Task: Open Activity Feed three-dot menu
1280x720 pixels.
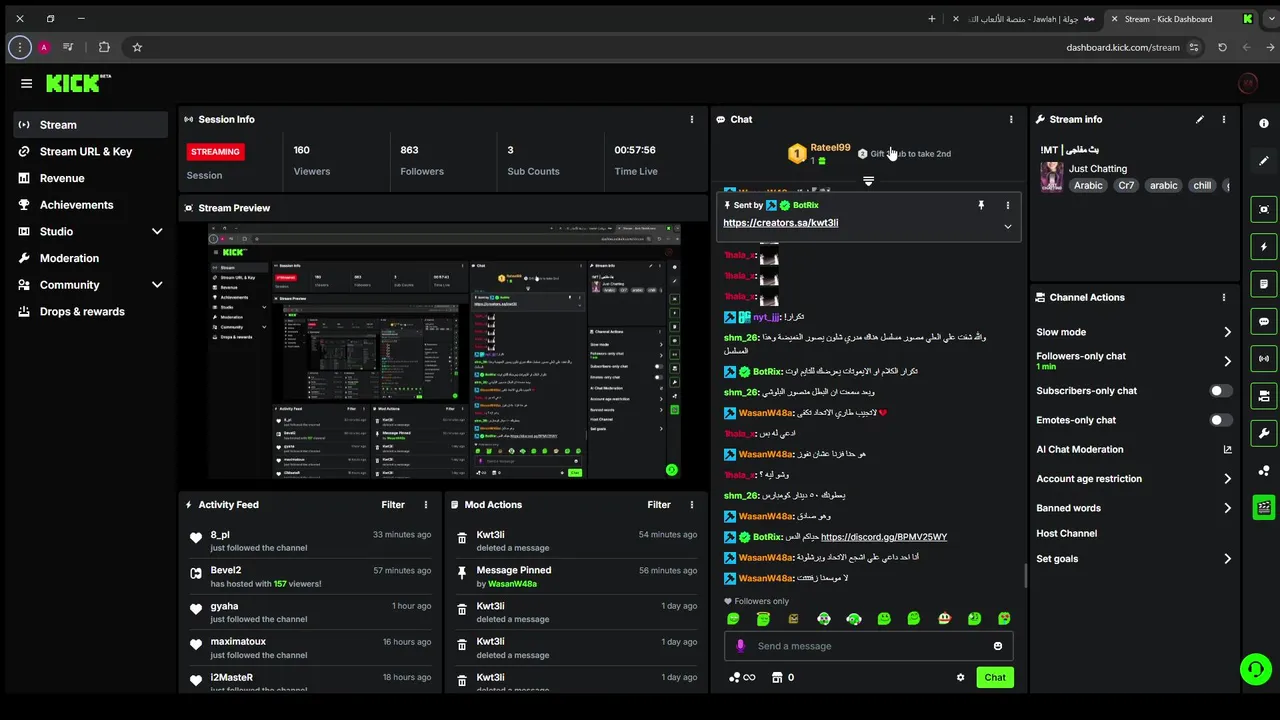Action: [426, 505]
